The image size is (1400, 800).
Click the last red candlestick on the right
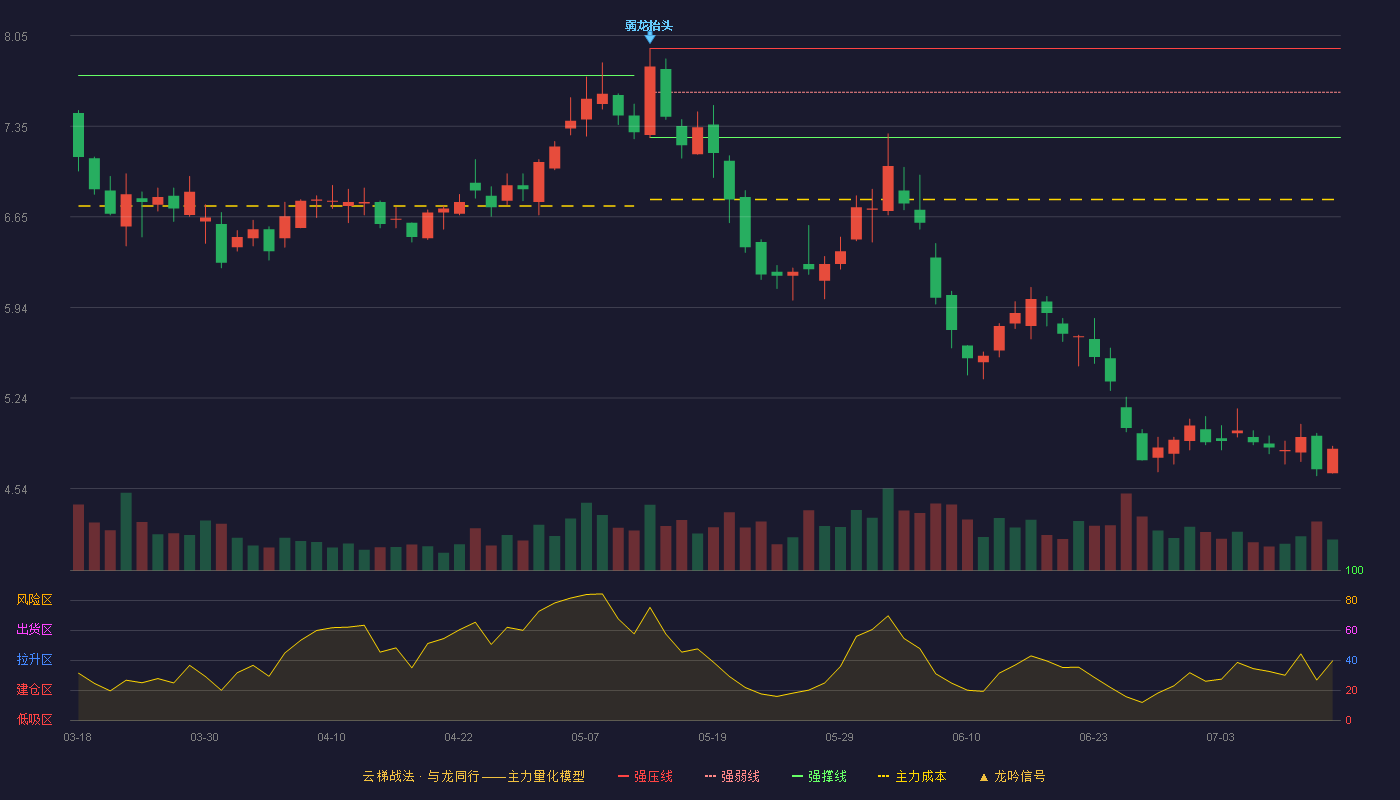[x=1332, y=461]
